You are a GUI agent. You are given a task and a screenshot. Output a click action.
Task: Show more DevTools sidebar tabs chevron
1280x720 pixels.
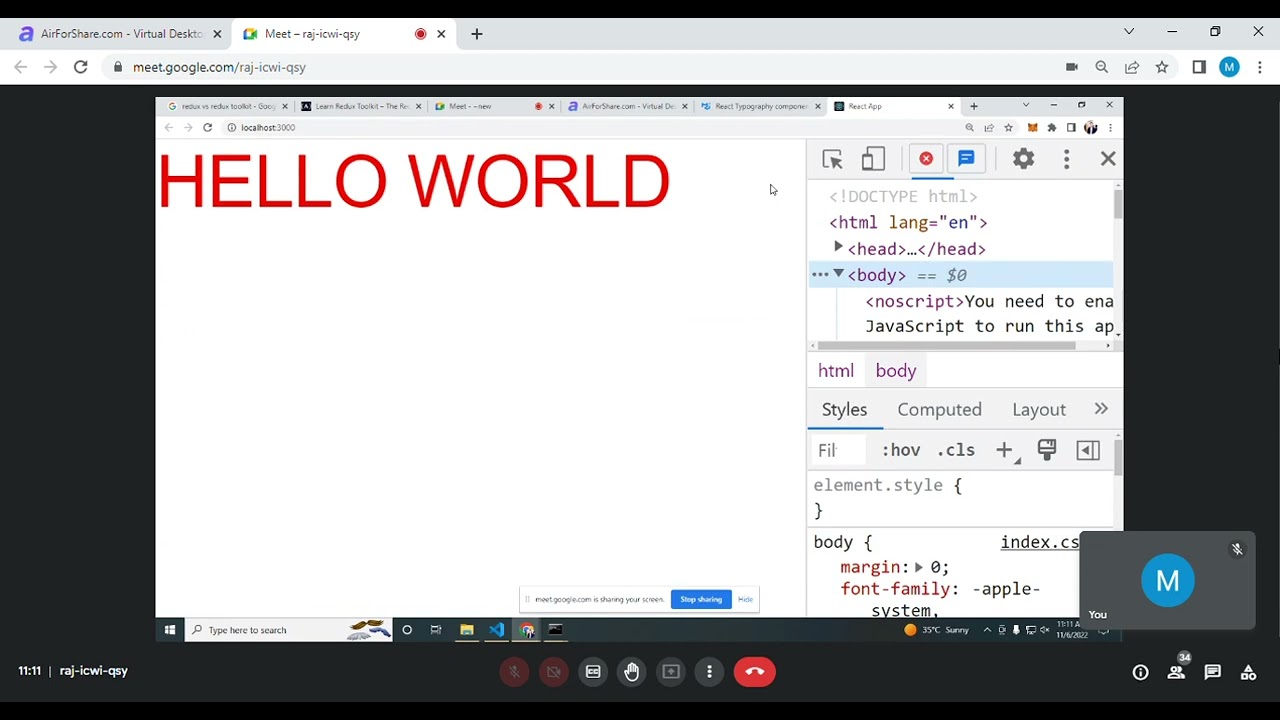[x=1101, y=409]
